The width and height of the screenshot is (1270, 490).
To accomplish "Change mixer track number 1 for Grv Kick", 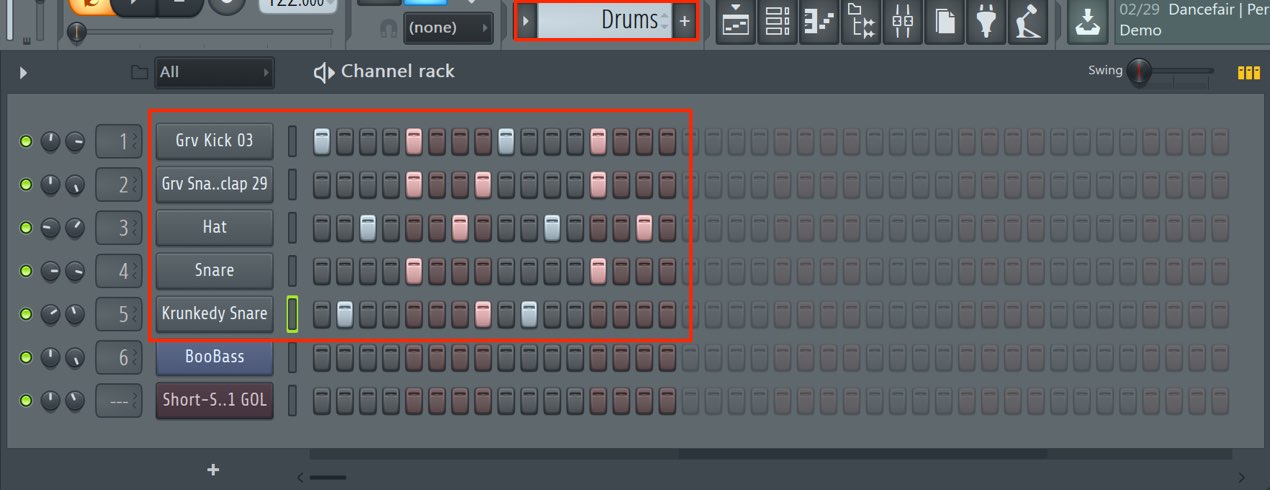I will pos(119,141).
